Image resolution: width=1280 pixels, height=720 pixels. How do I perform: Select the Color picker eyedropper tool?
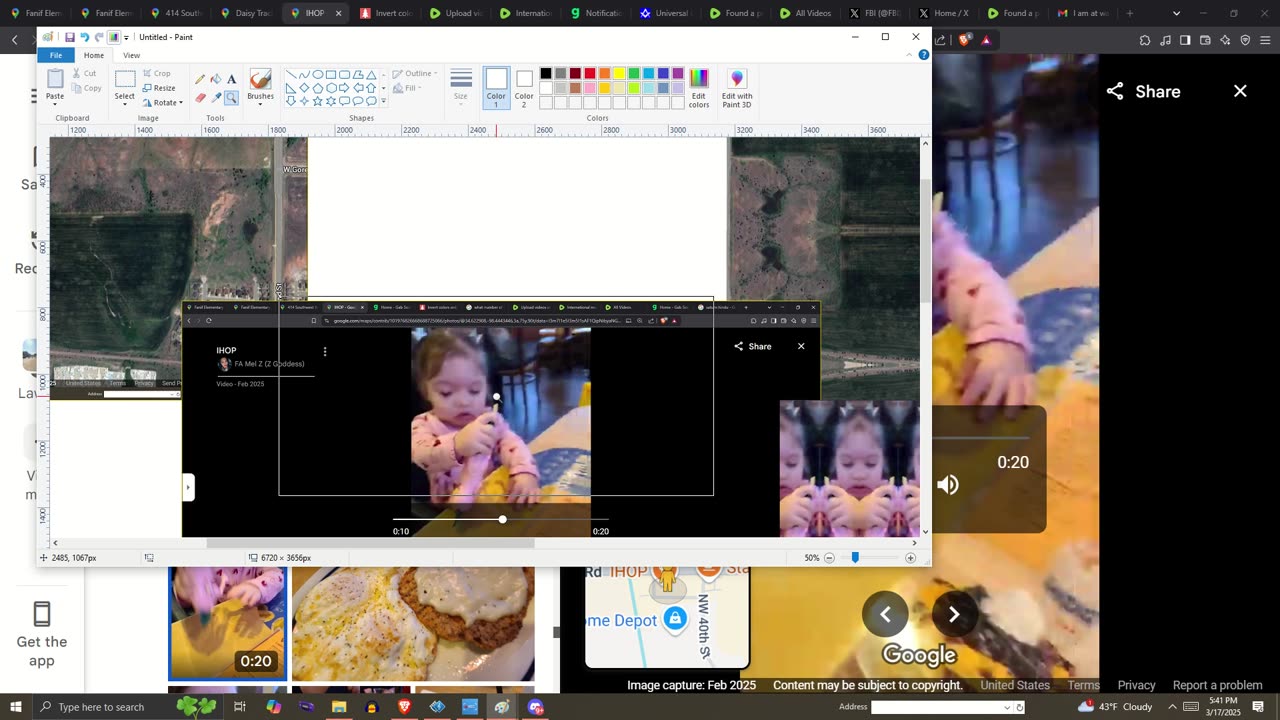(x=216, y=97)
